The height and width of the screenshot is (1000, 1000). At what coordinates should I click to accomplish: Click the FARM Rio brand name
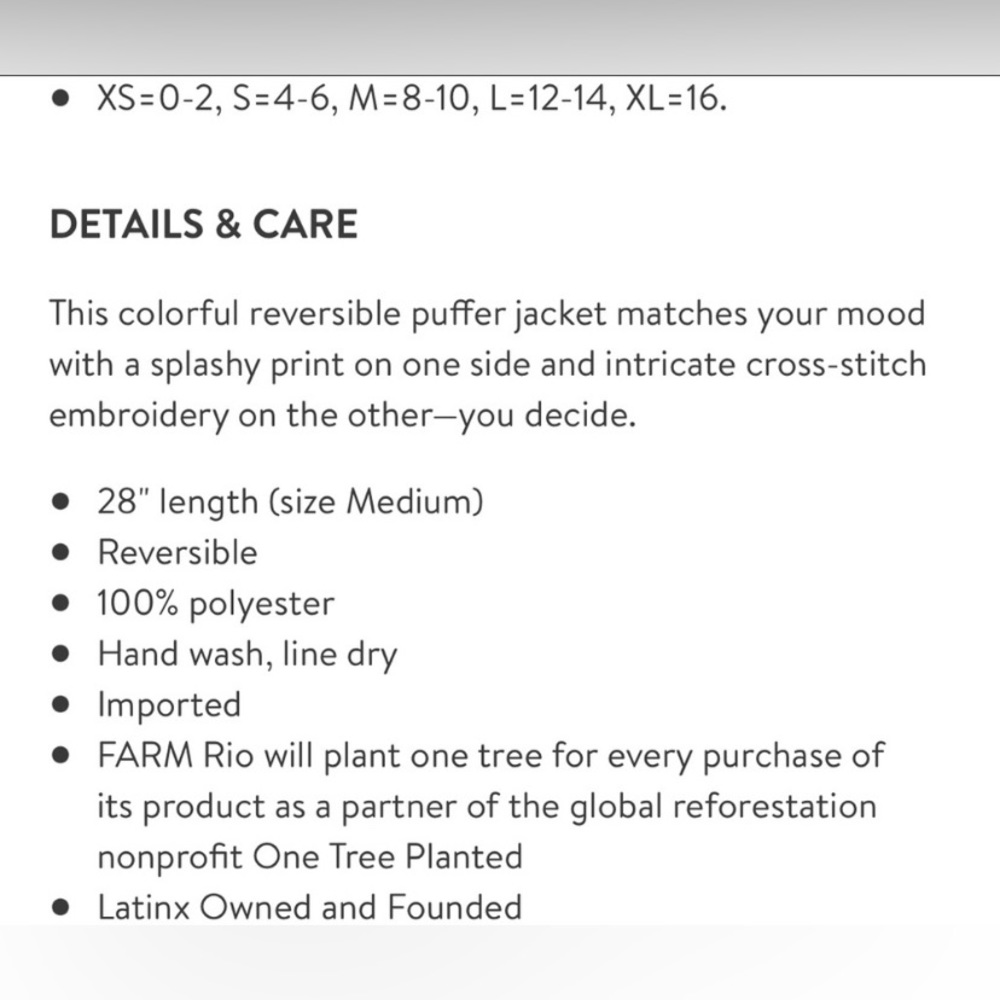point(175,755)
